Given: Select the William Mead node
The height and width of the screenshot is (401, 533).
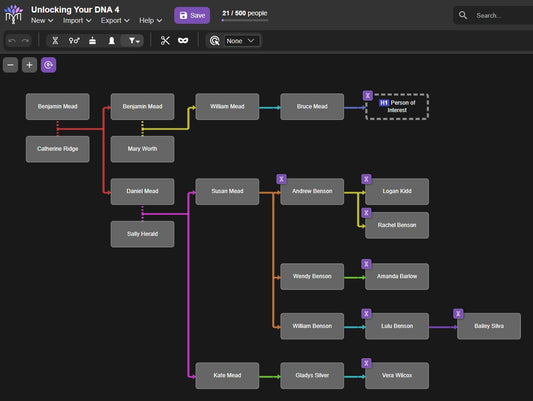Looking at the screenshot, I should [227, 106].
